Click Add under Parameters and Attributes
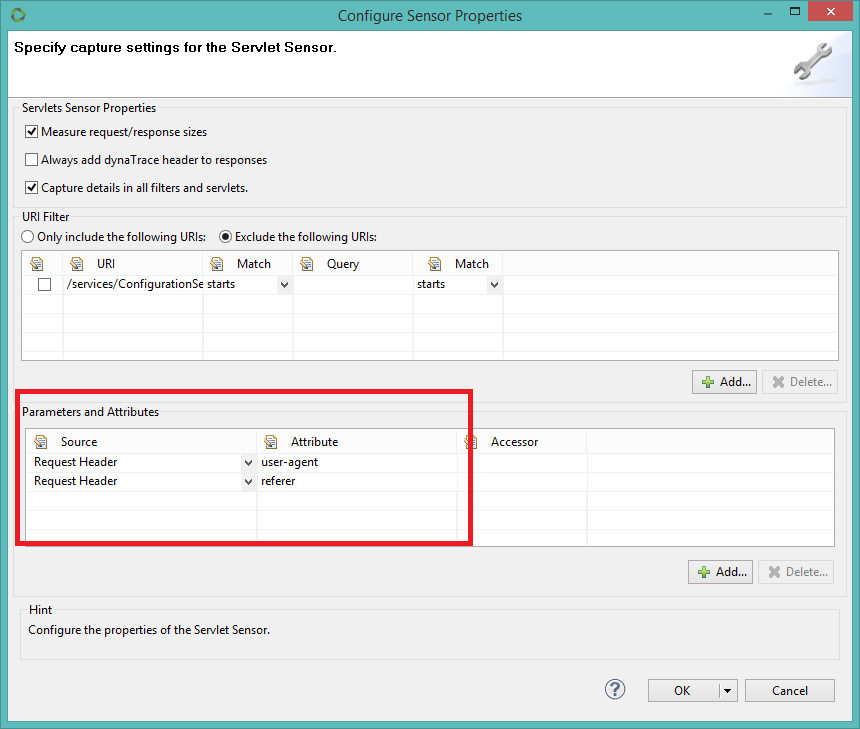Screen dimensions: 860x729 (720, 571)
